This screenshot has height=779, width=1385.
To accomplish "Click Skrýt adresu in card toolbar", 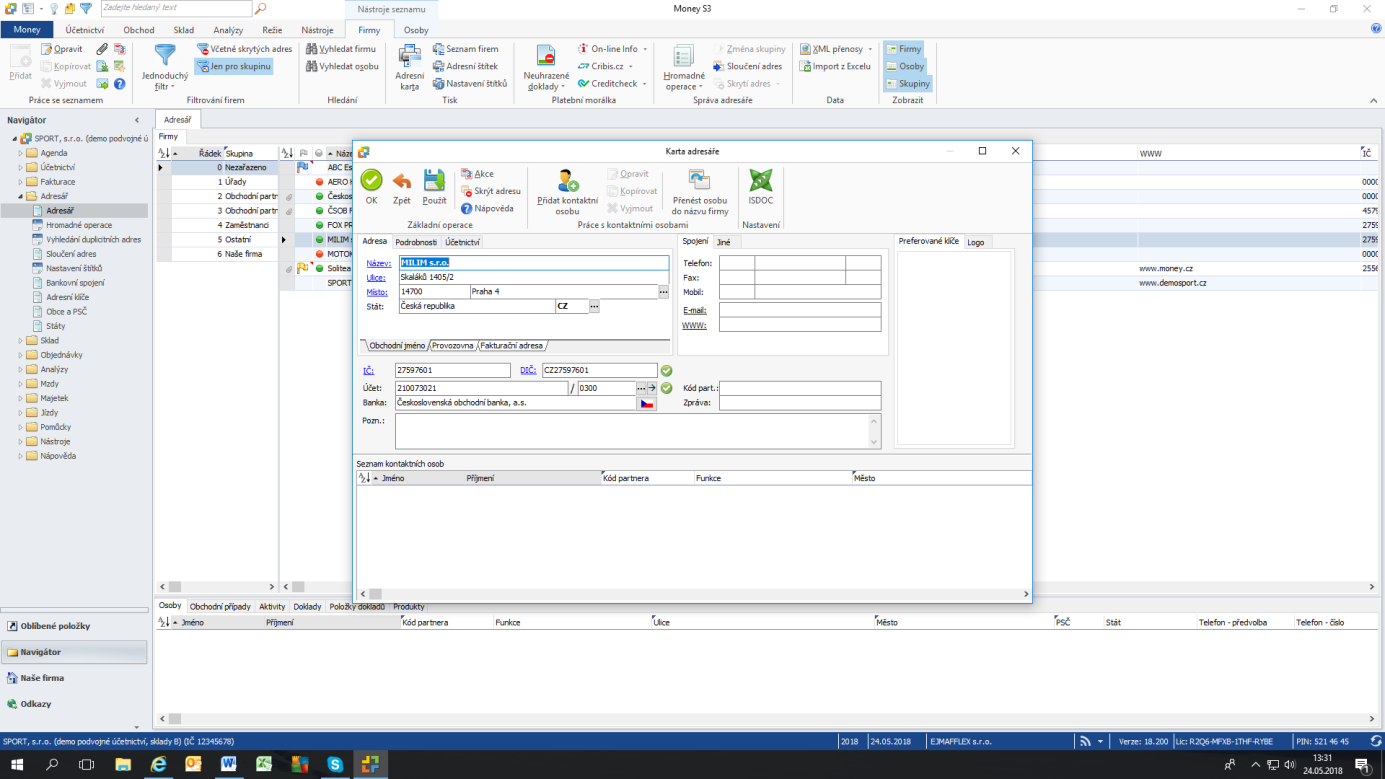I will pos(491,191).
